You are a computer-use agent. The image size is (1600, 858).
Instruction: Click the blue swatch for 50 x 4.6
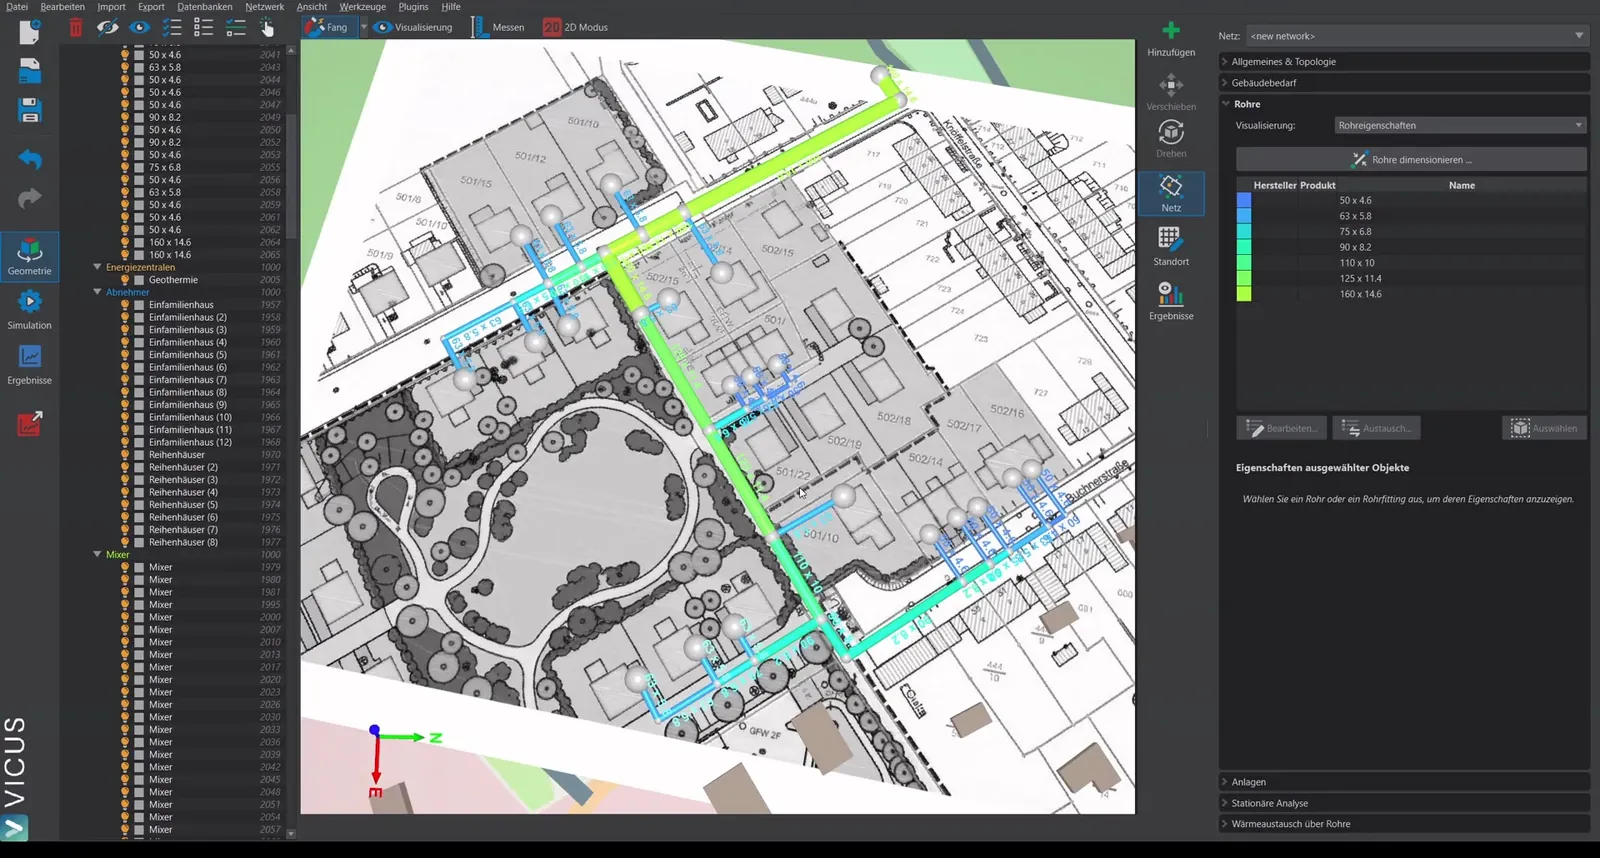[x=1244, y=200]
